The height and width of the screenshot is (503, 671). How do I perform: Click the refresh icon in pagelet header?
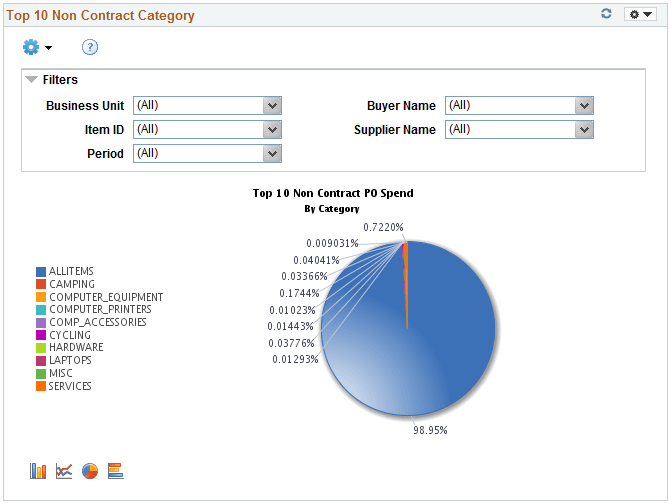606,14
